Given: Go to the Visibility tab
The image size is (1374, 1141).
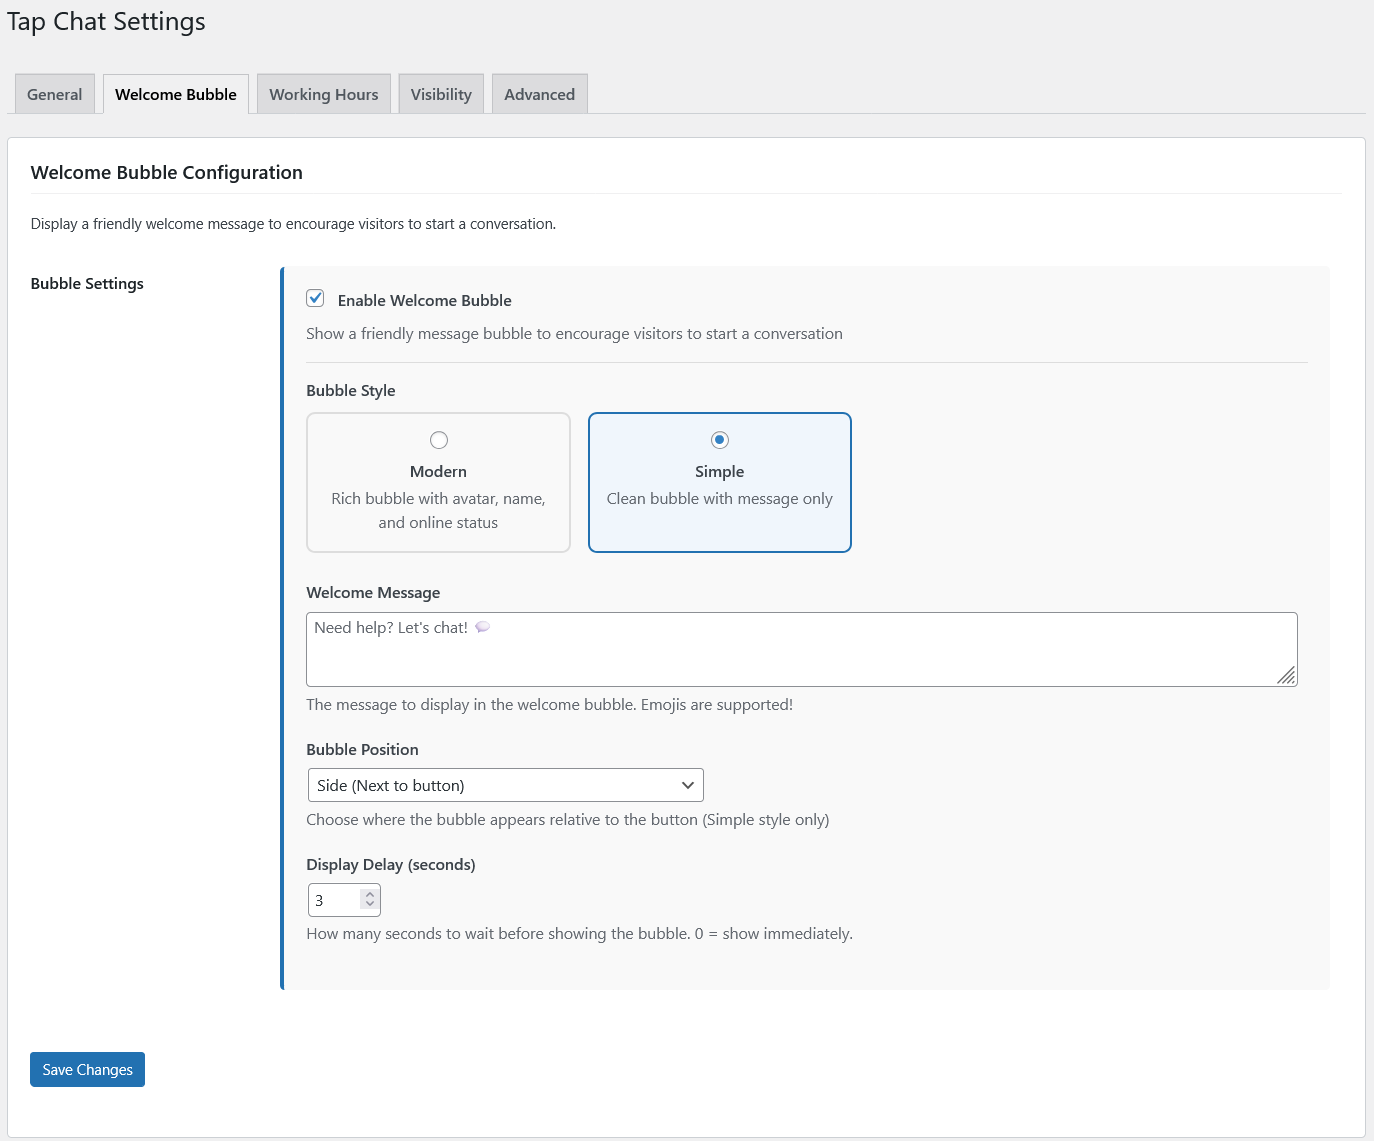Looking at the screenshot, I should click(441, 94).
